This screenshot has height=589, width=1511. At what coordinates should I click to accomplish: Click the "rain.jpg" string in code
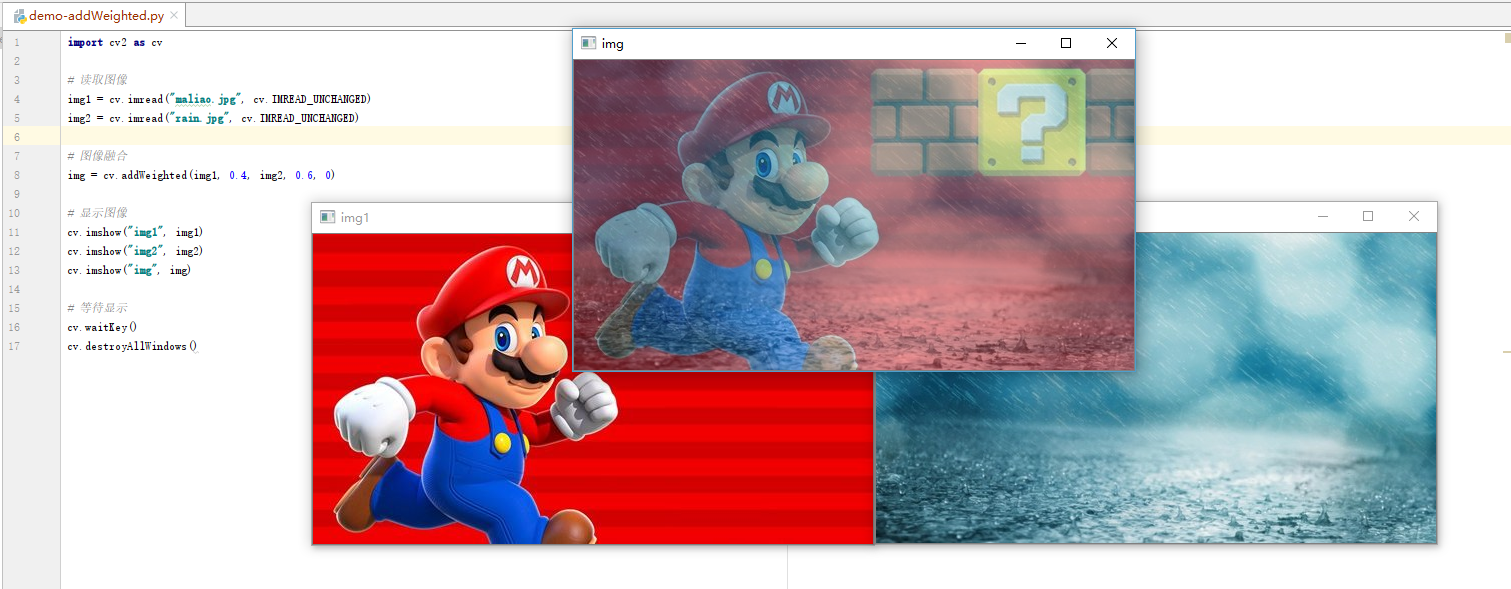point(201,118)
